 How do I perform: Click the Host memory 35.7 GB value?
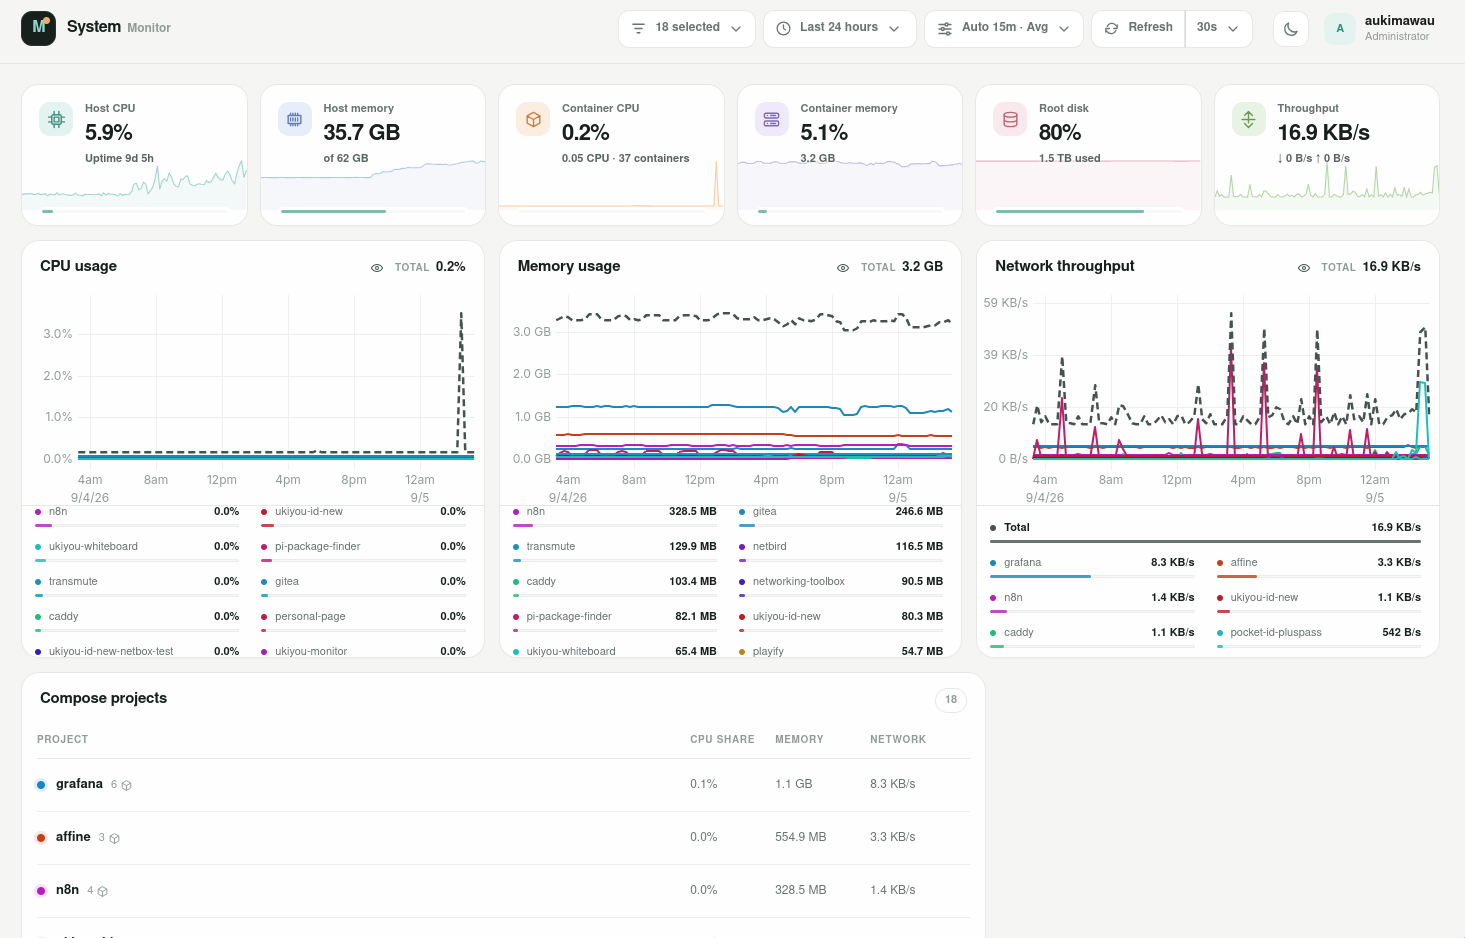(x=362, y=133)
